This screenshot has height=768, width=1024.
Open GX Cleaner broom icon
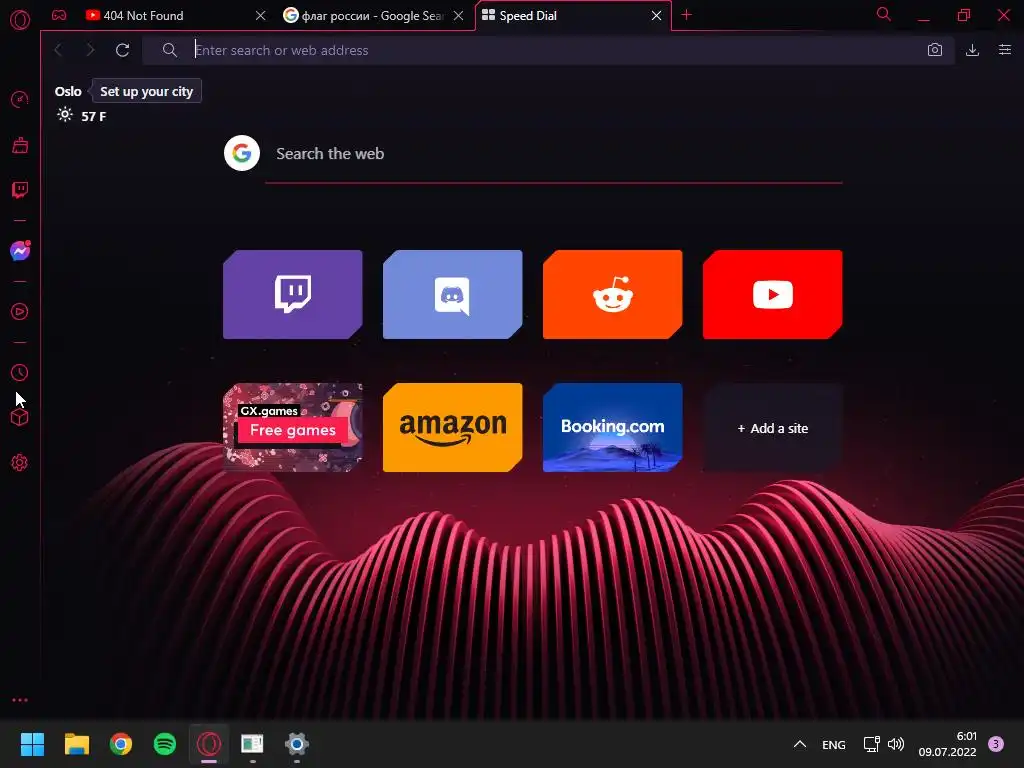pos(20,145)
